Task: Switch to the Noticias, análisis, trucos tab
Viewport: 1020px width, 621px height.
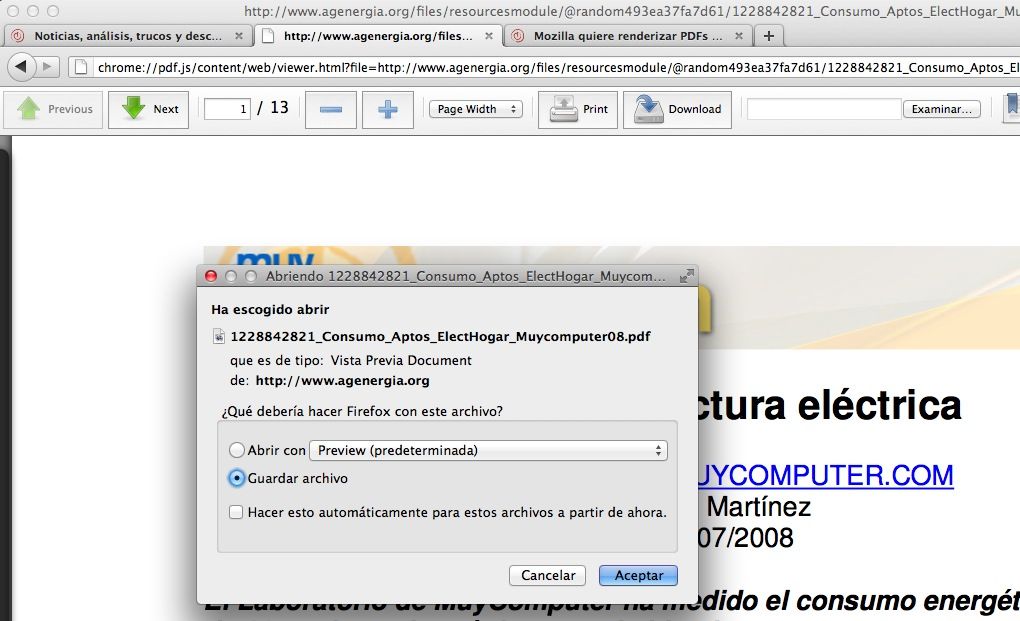Action: (127, 36)
